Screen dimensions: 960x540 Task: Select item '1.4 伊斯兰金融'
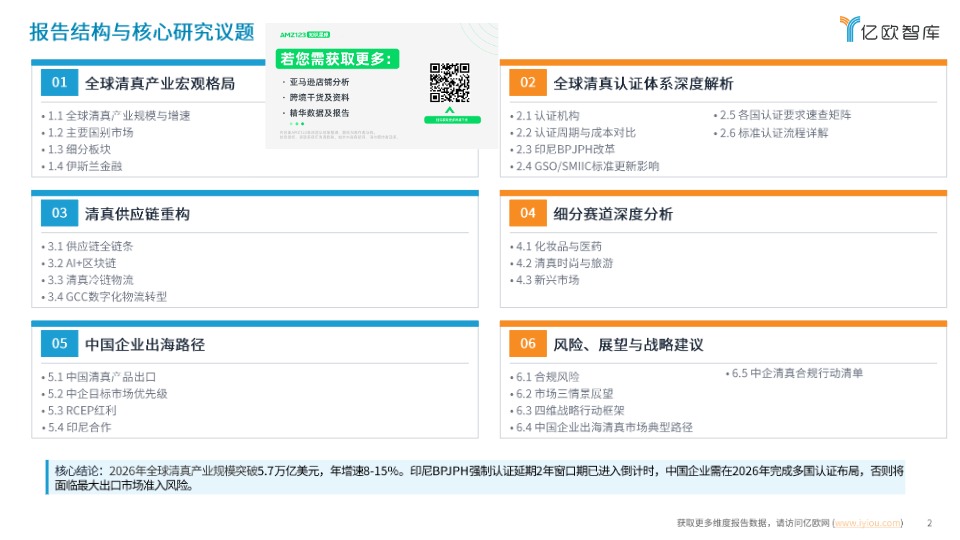[84, 166]
